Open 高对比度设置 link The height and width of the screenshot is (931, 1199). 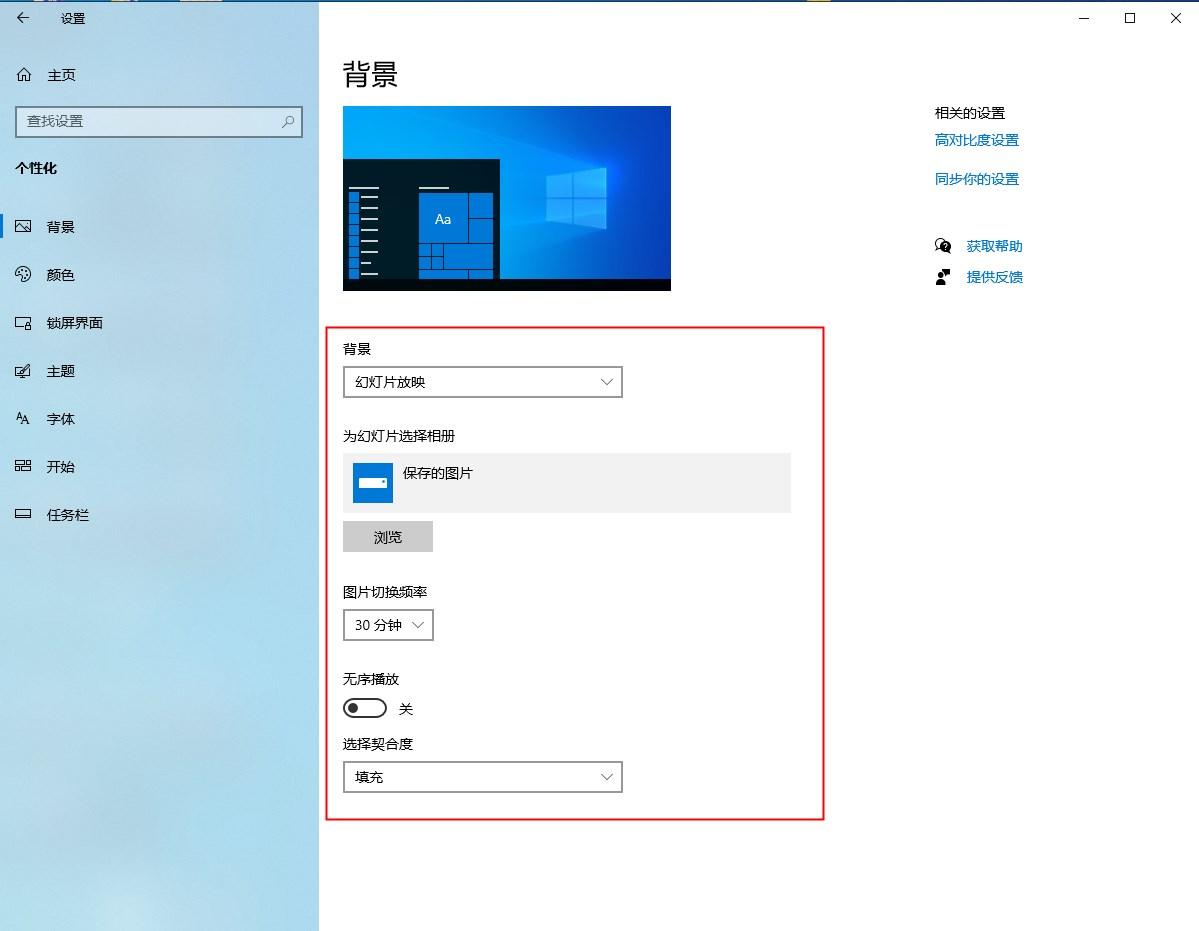[977, 140]
